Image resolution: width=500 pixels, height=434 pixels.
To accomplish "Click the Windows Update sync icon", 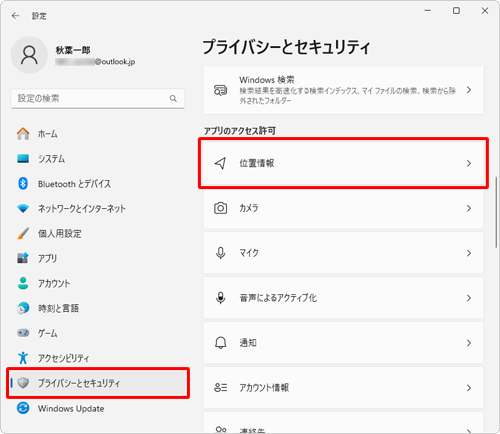I will coord(23,408).
